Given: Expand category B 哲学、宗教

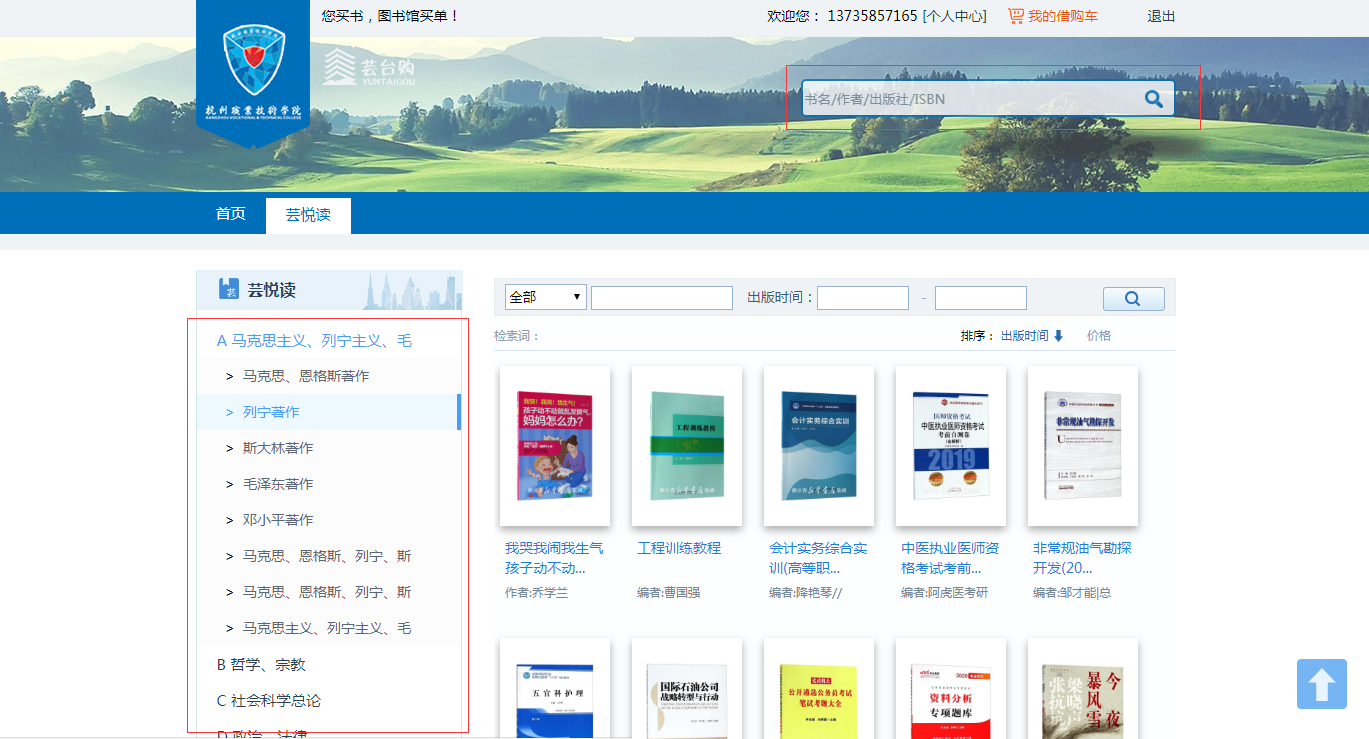Looking at the screenshot, I should point(261,664).
